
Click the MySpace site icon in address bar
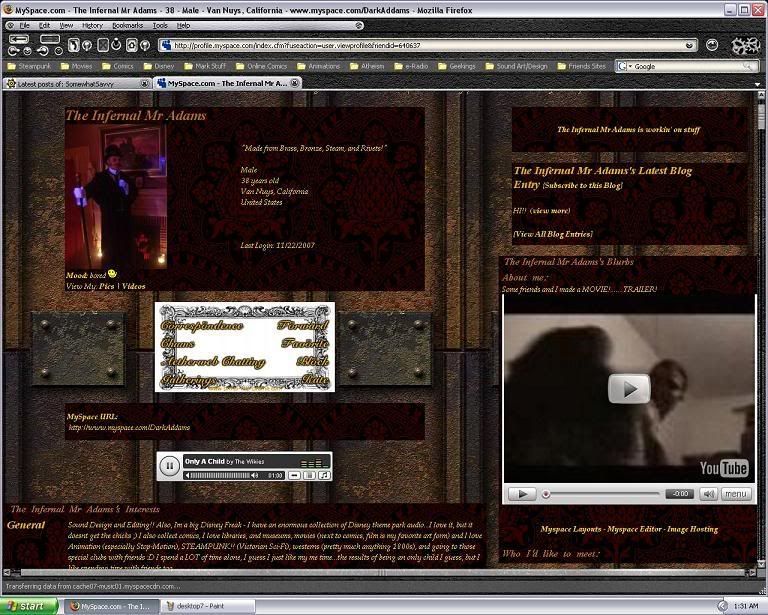[167, 46]
